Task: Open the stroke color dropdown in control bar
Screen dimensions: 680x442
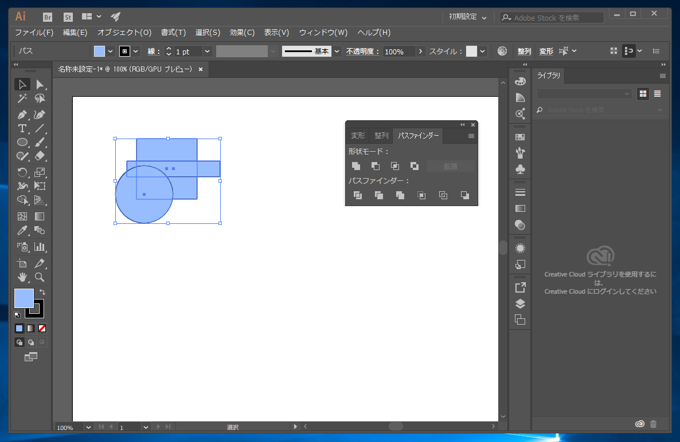Action: pyautogui.click(x=136, y=51)
